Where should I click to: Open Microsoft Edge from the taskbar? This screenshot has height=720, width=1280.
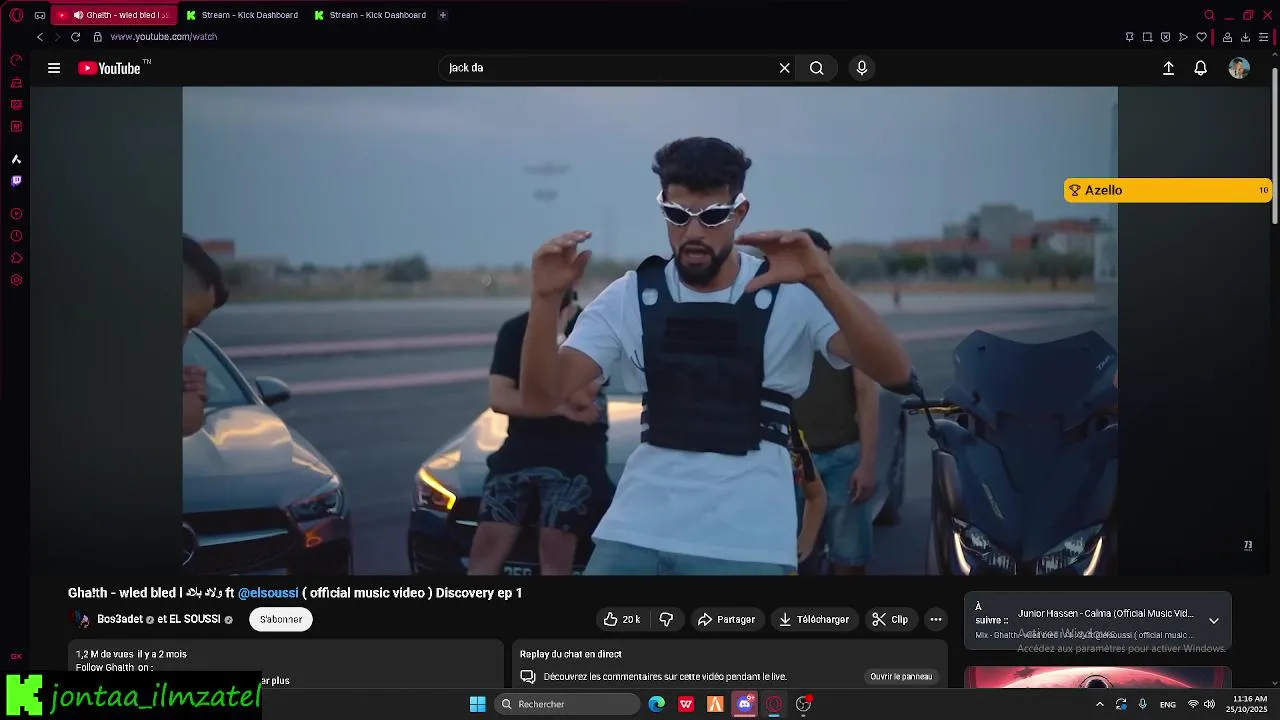(657, 704)
